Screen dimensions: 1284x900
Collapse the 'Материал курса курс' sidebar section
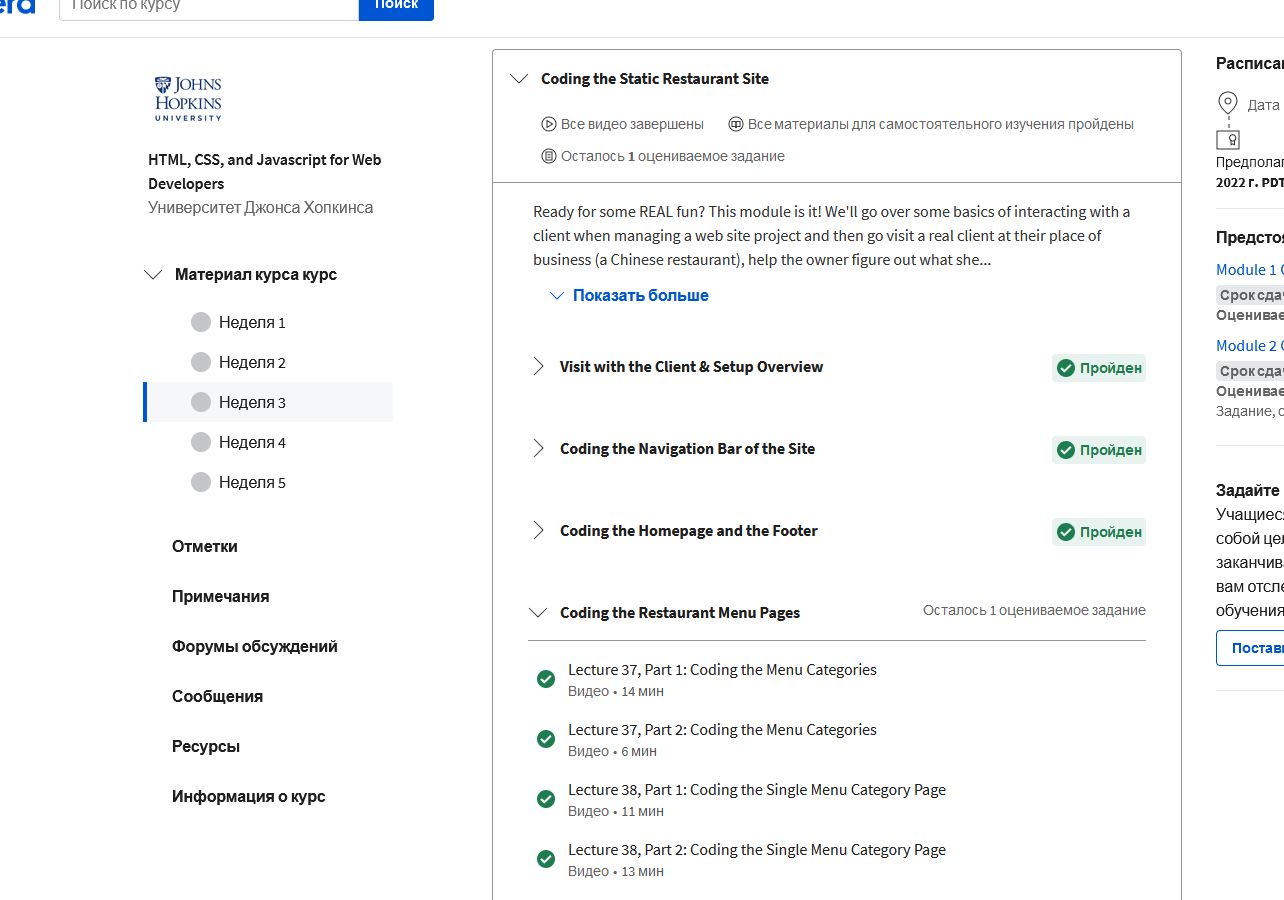[153, 275]
